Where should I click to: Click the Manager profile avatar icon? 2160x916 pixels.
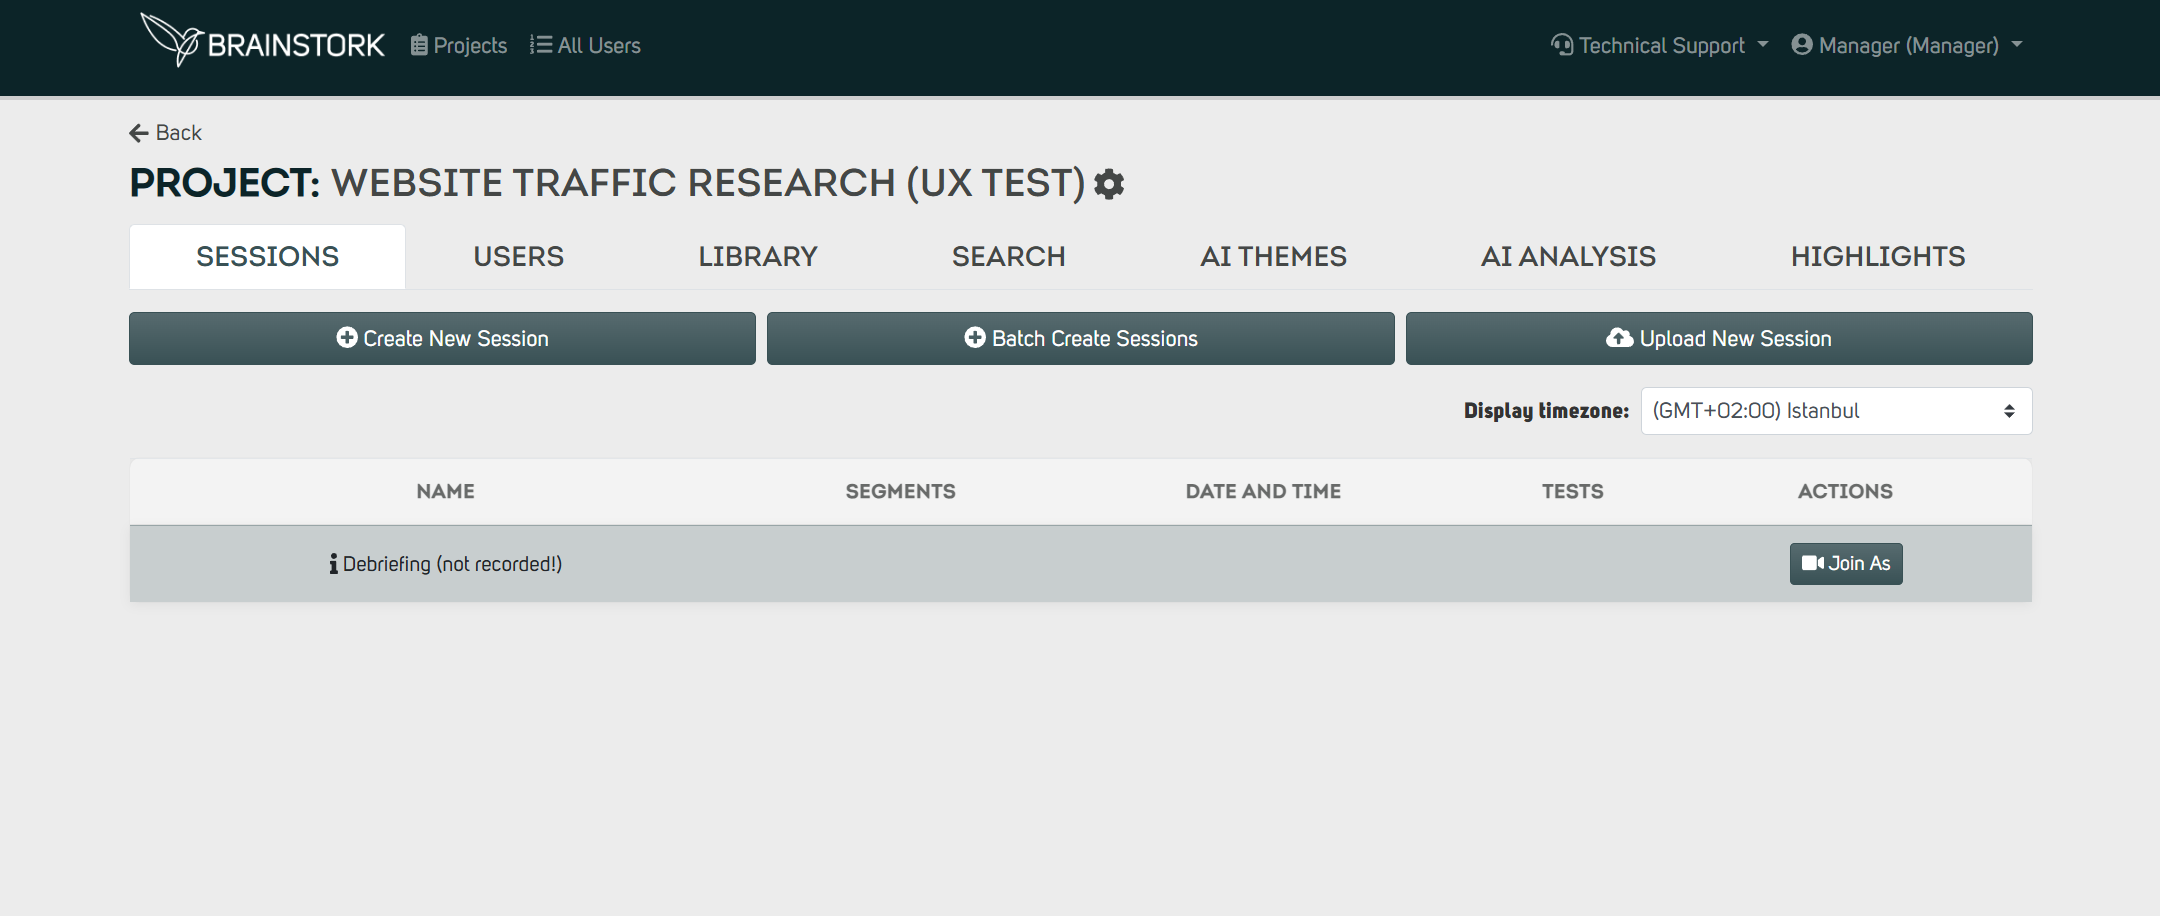[1802, 45]
